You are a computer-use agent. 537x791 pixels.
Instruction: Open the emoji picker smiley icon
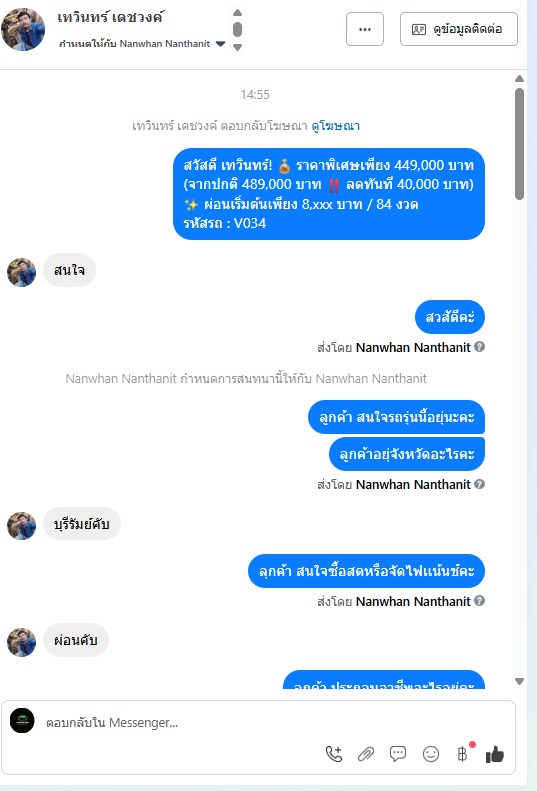(x=431, y=754)
